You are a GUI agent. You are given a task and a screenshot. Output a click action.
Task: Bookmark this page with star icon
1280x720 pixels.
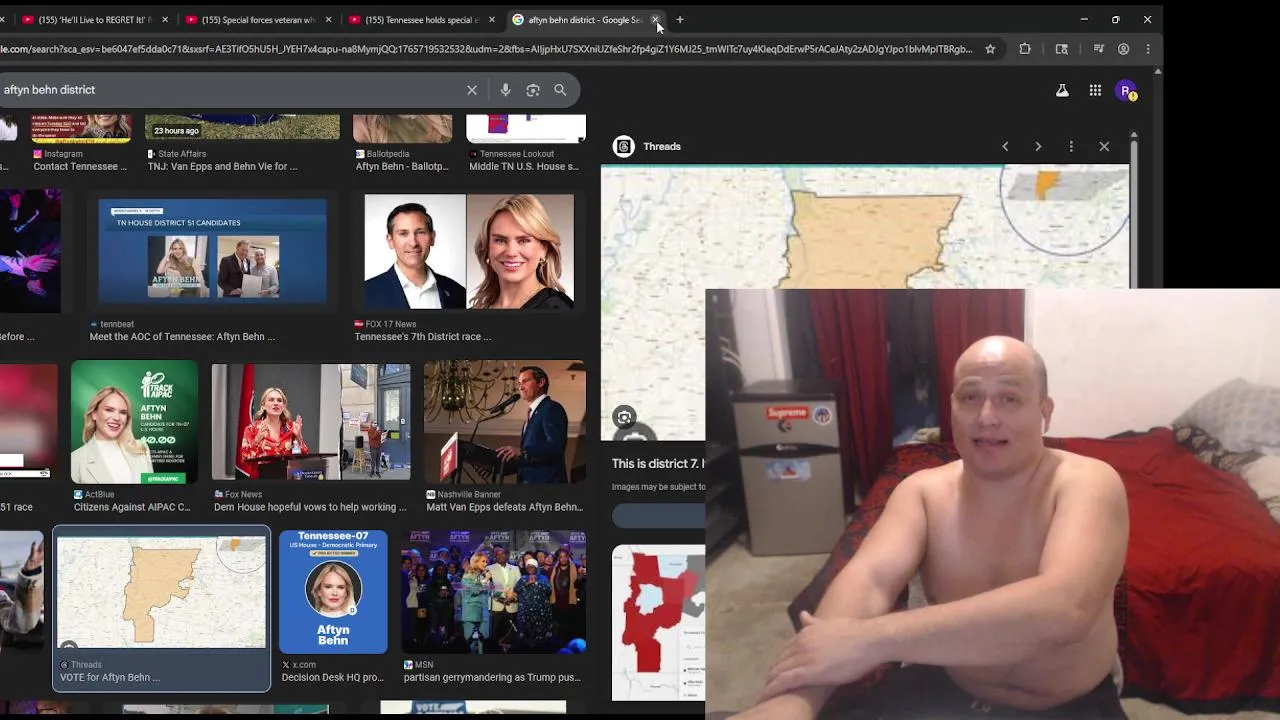coord(990,49)
